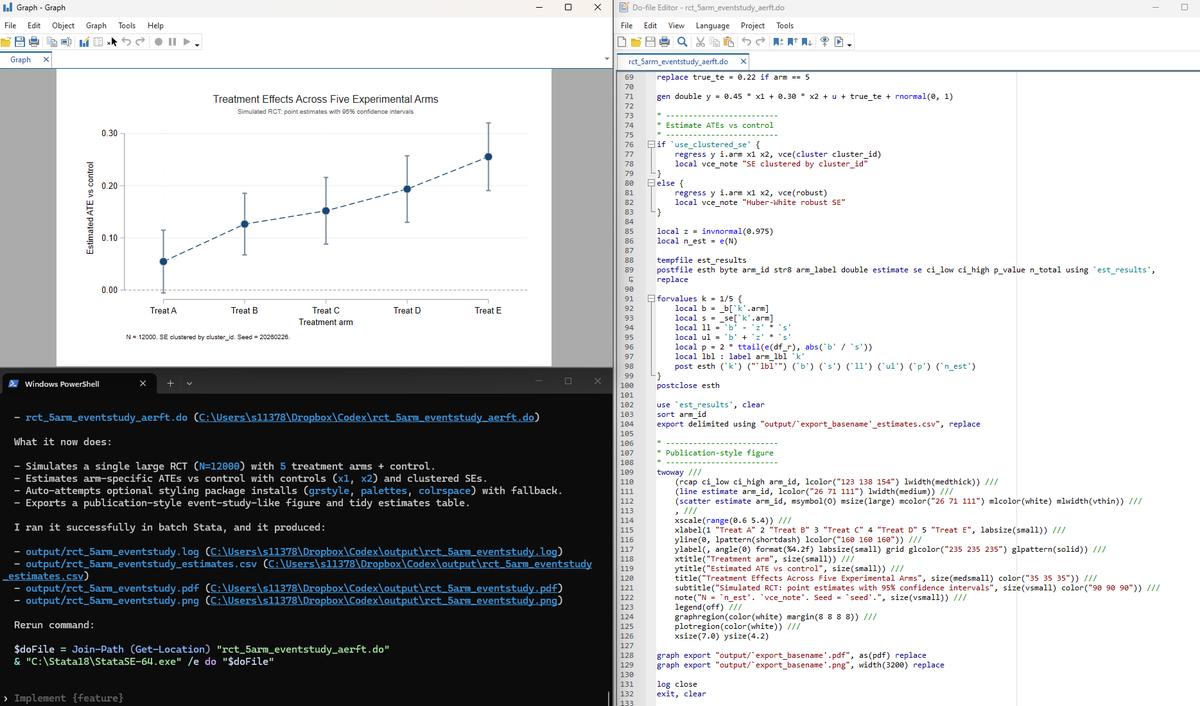The image size is (1200, 706).
Task: Click the Find magnifier in Do-file Editor
Action: pos(682,42)
